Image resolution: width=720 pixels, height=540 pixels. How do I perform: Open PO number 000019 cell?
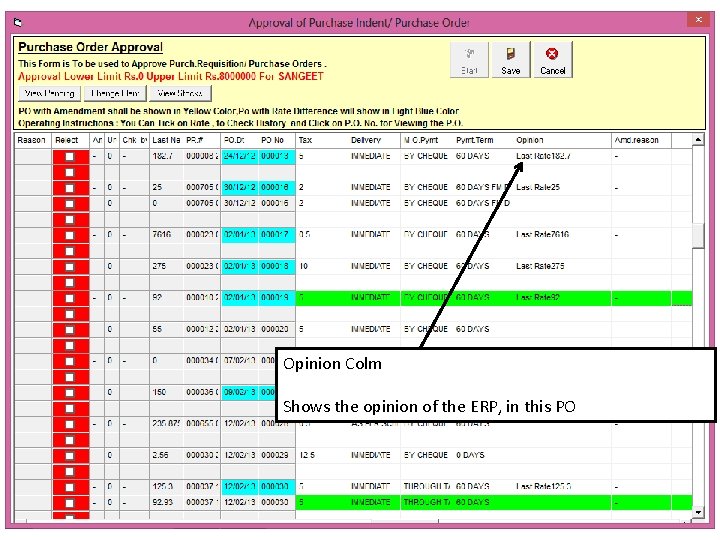(276, 298)
